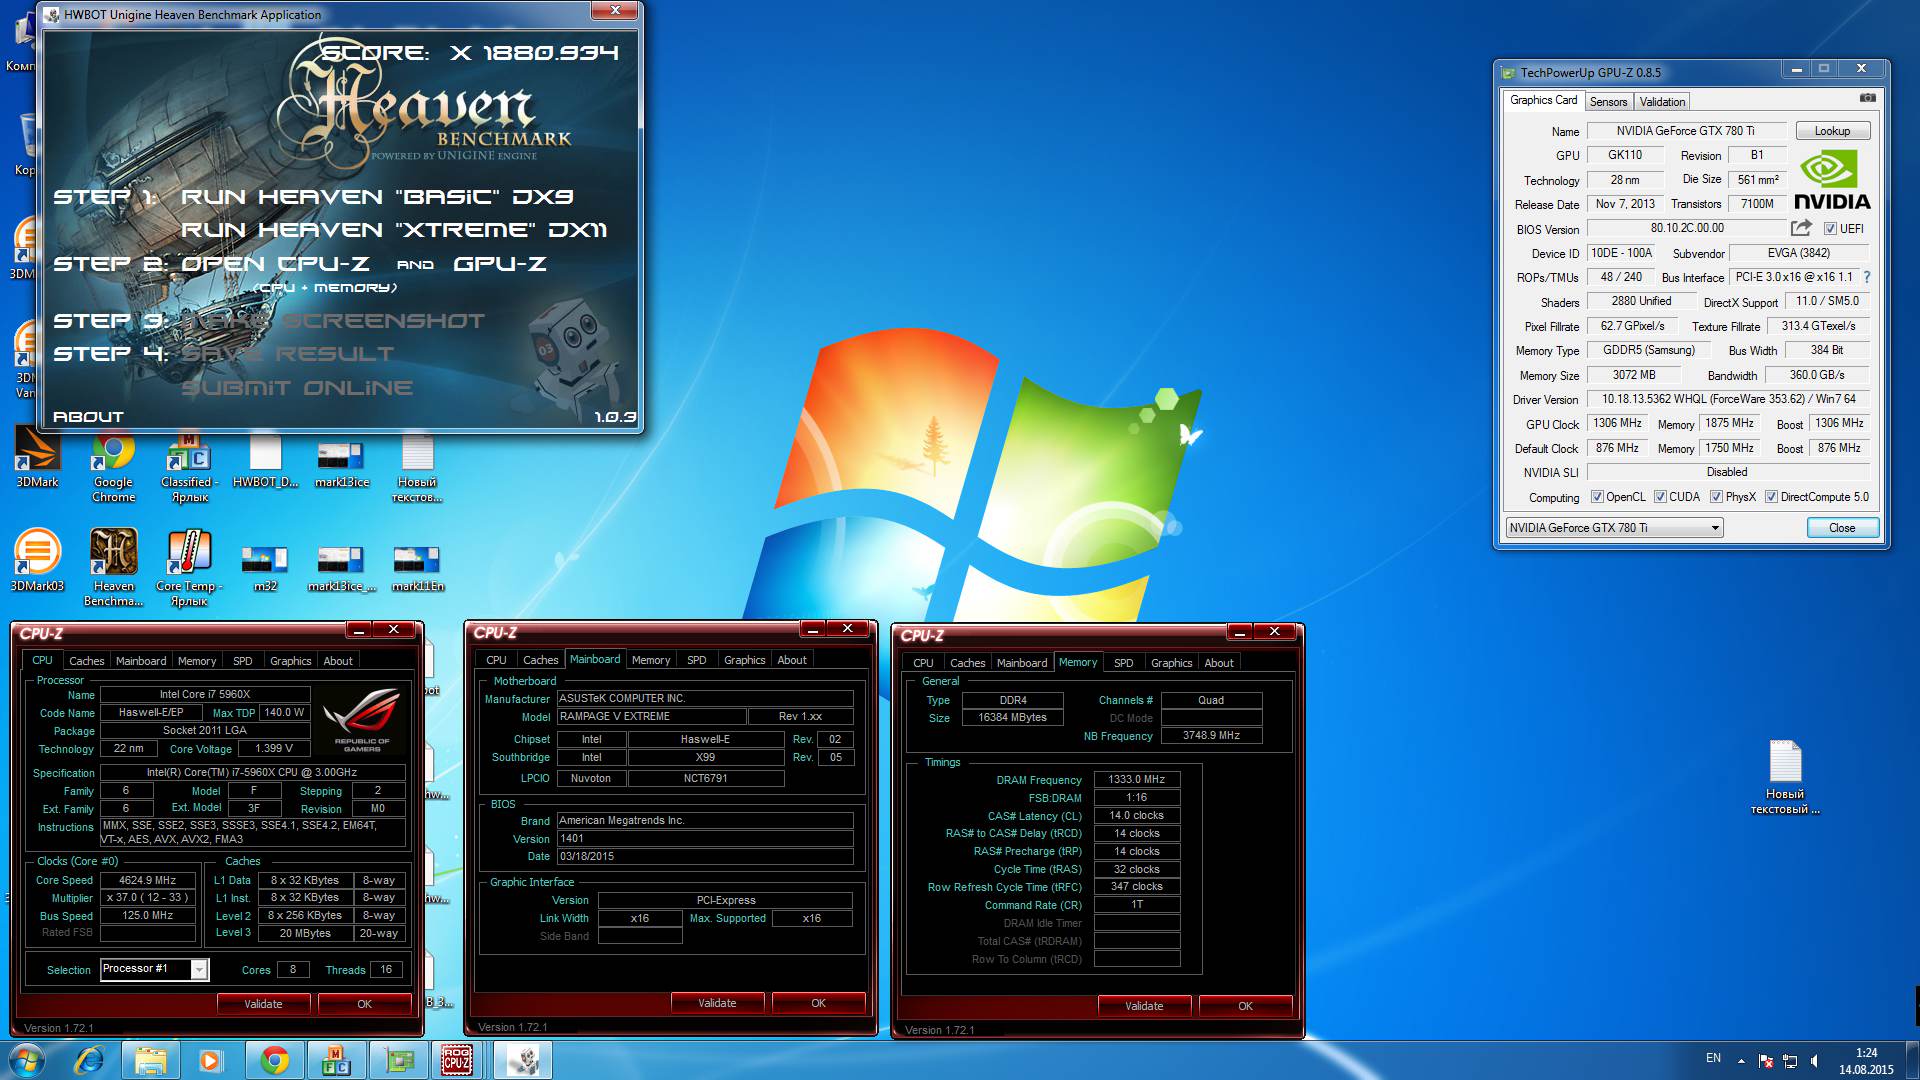Image resolution: width=1920 pixels, height=1080 pixels.
Task: Open Memory tab in Mainboard CPU-Z window
Action: [651, 660]
